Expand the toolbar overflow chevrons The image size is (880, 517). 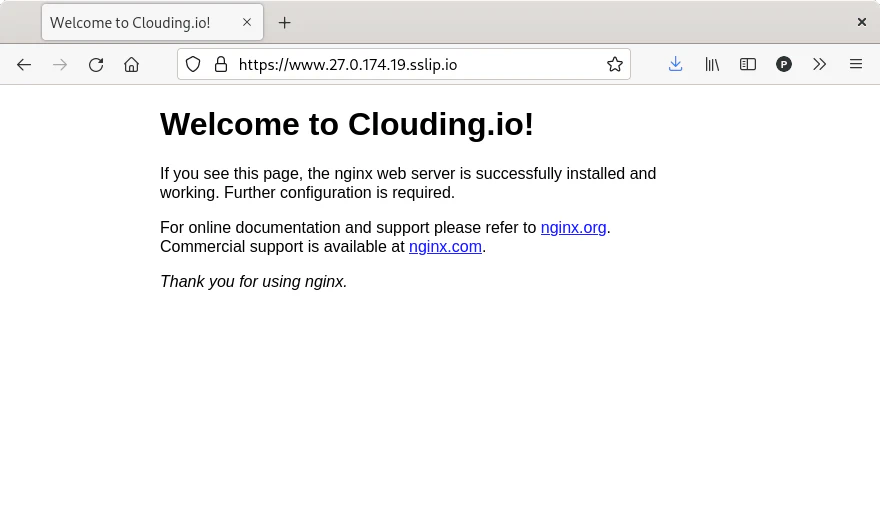820,64
